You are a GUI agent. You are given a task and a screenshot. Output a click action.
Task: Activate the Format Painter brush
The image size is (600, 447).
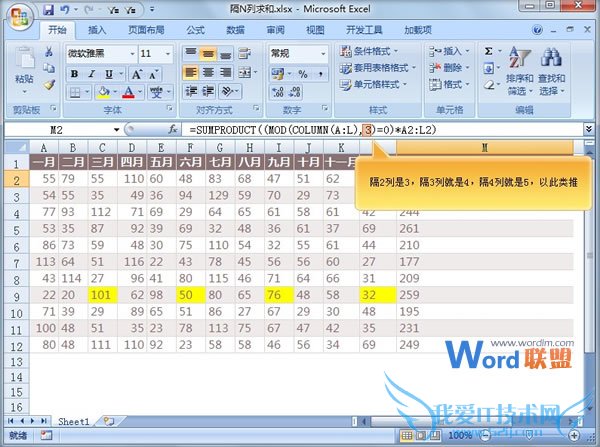[x=49, y=85]
